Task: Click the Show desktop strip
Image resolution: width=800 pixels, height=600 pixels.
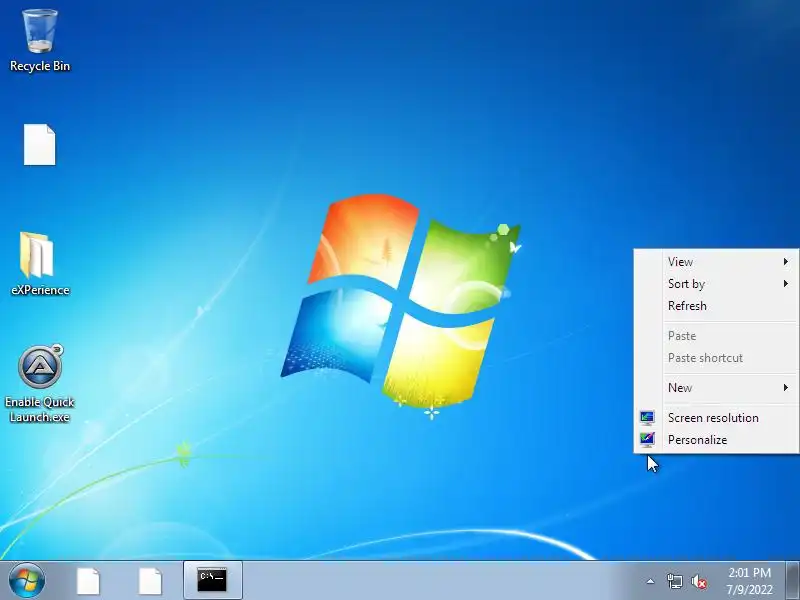Action: 792,581
